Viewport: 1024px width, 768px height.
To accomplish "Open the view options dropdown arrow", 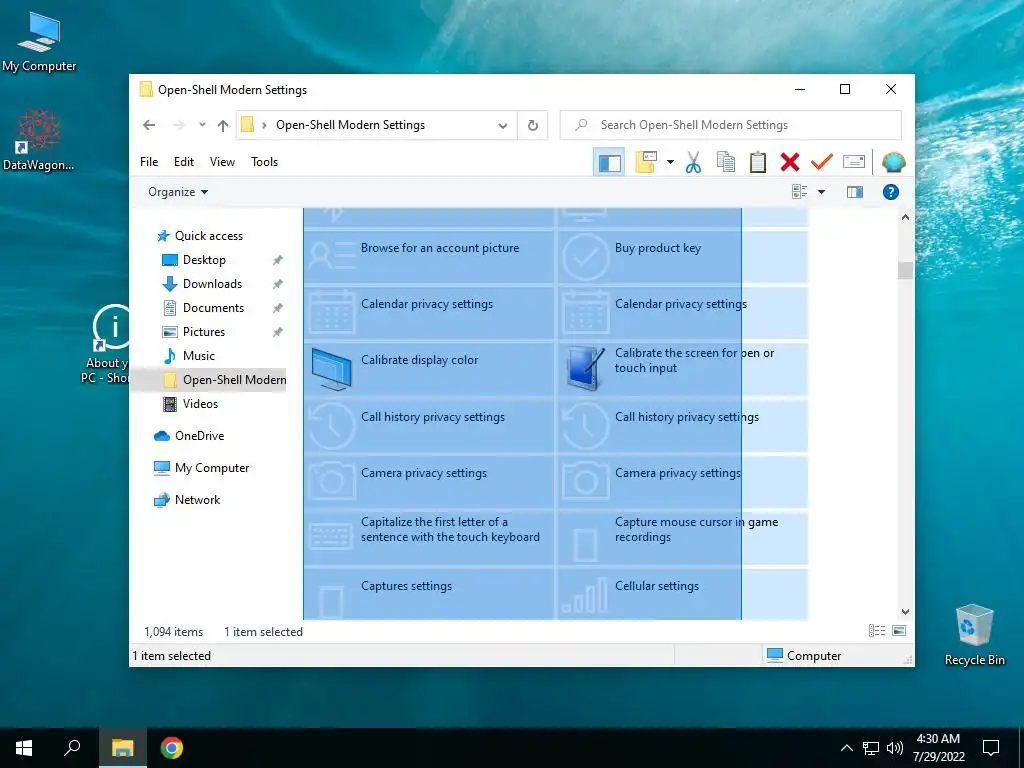I will point(822,192).
